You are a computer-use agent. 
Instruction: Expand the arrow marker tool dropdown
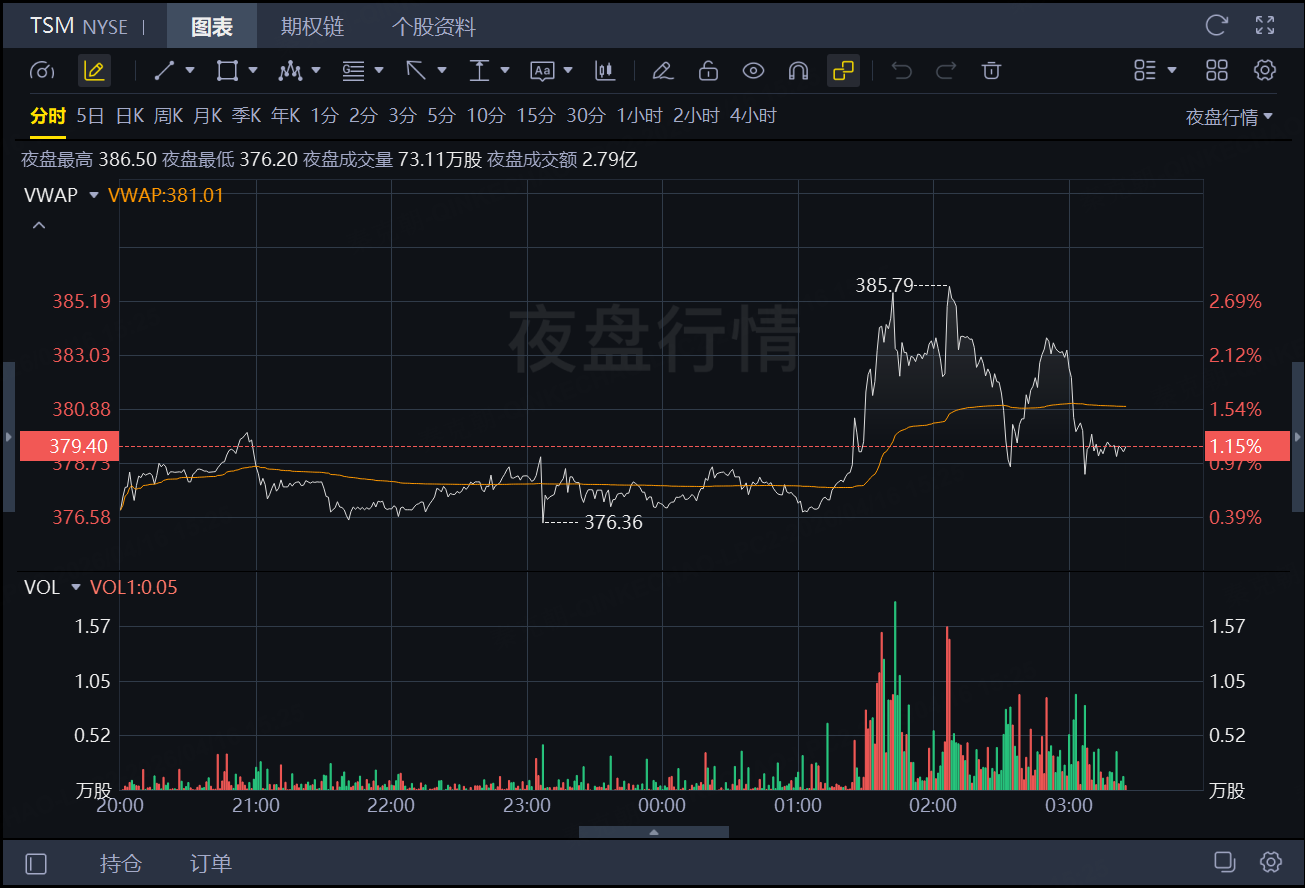point(442,71)
